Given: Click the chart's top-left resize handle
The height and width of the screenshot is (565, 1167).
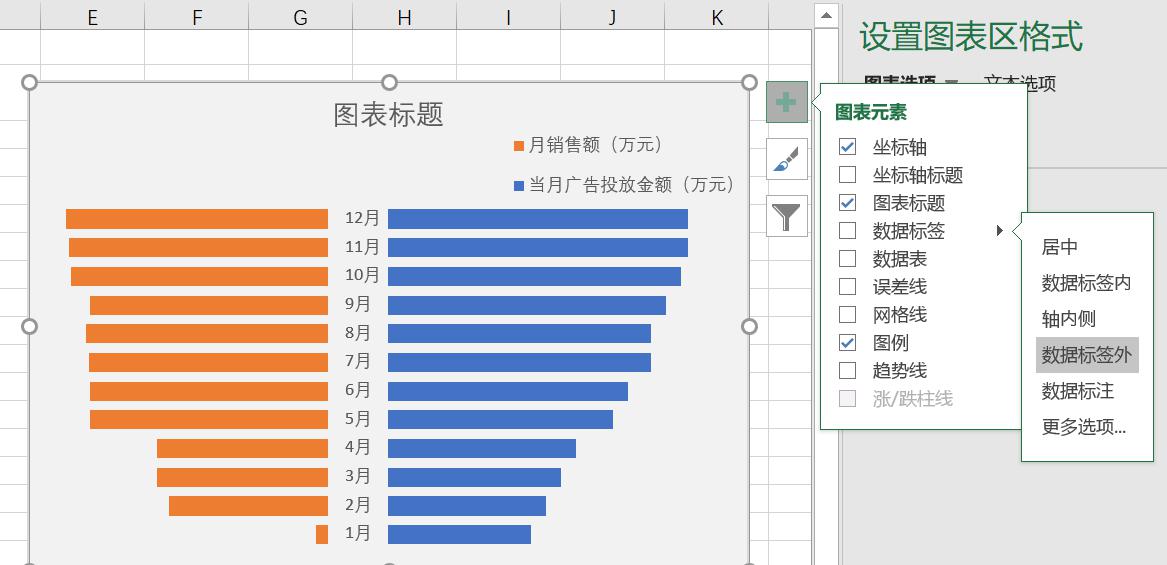Looking at the screenshot, I should click(x=29, y=83).
